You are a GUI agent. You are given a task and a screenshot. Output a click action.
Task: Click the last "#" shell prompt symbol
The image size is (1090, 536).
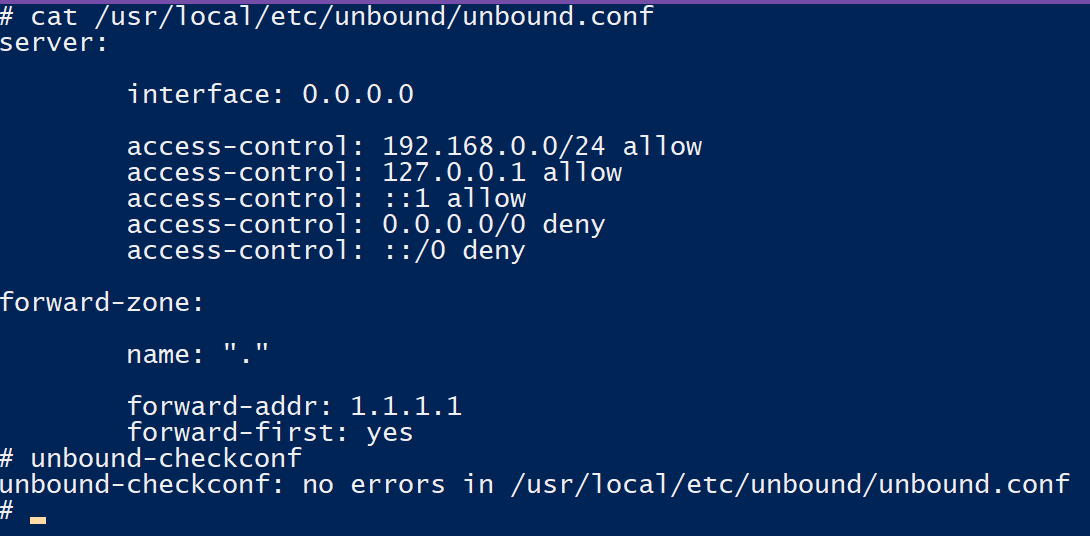7,511
